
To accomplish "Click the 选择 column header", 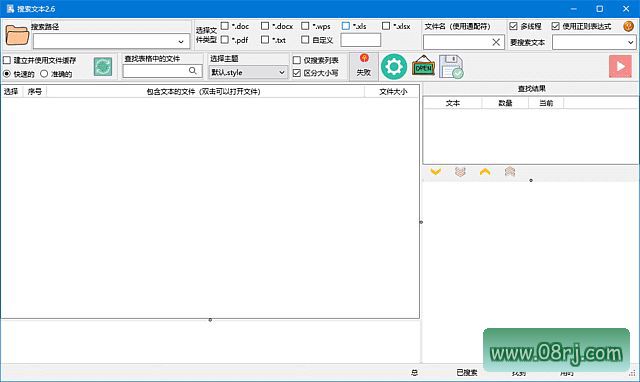I will click(11, 91).
